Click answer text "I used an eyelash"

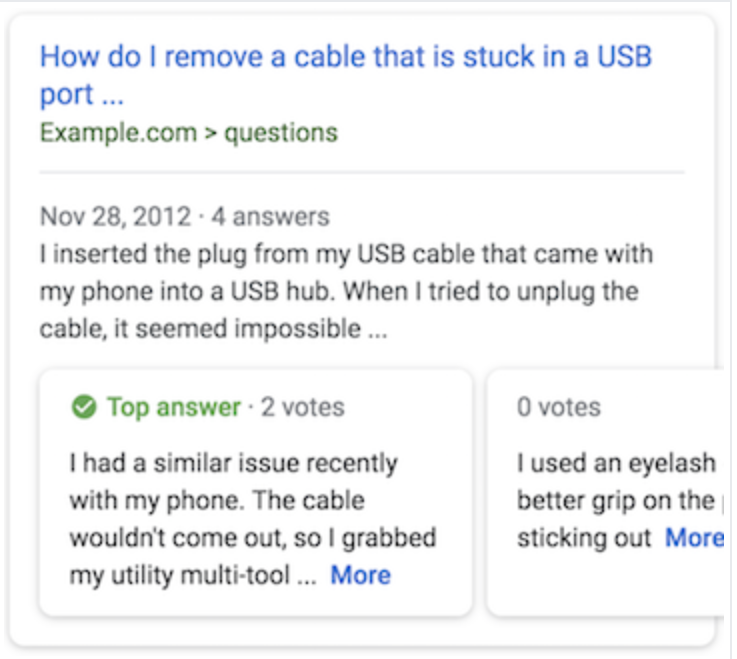616,464
